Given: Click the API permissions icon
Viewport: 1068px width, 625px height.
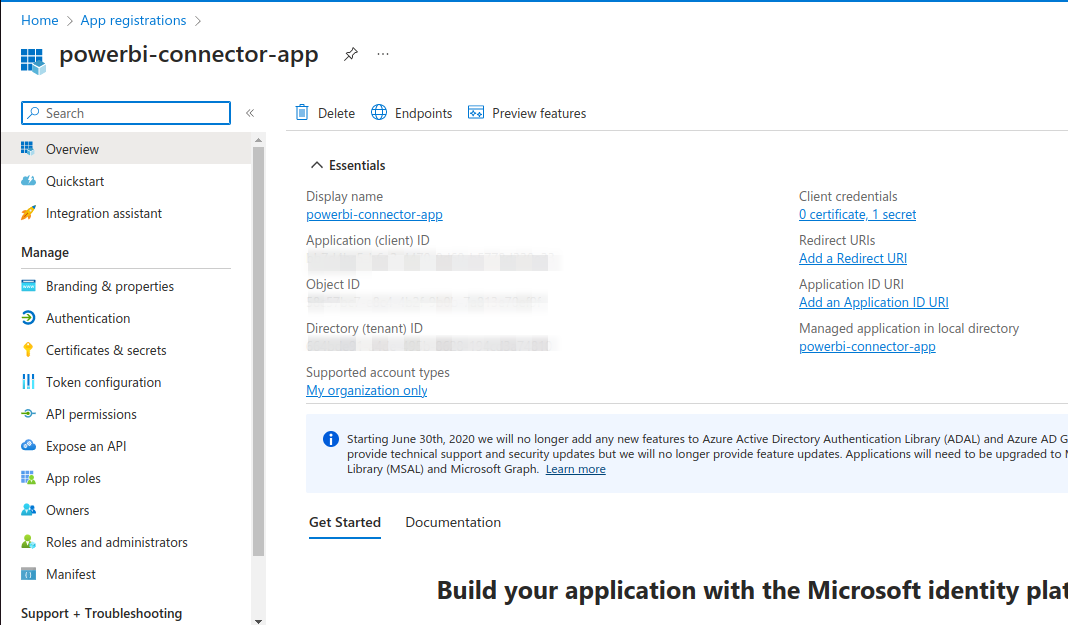Looking at the screenshot, I should click(28, 413).
